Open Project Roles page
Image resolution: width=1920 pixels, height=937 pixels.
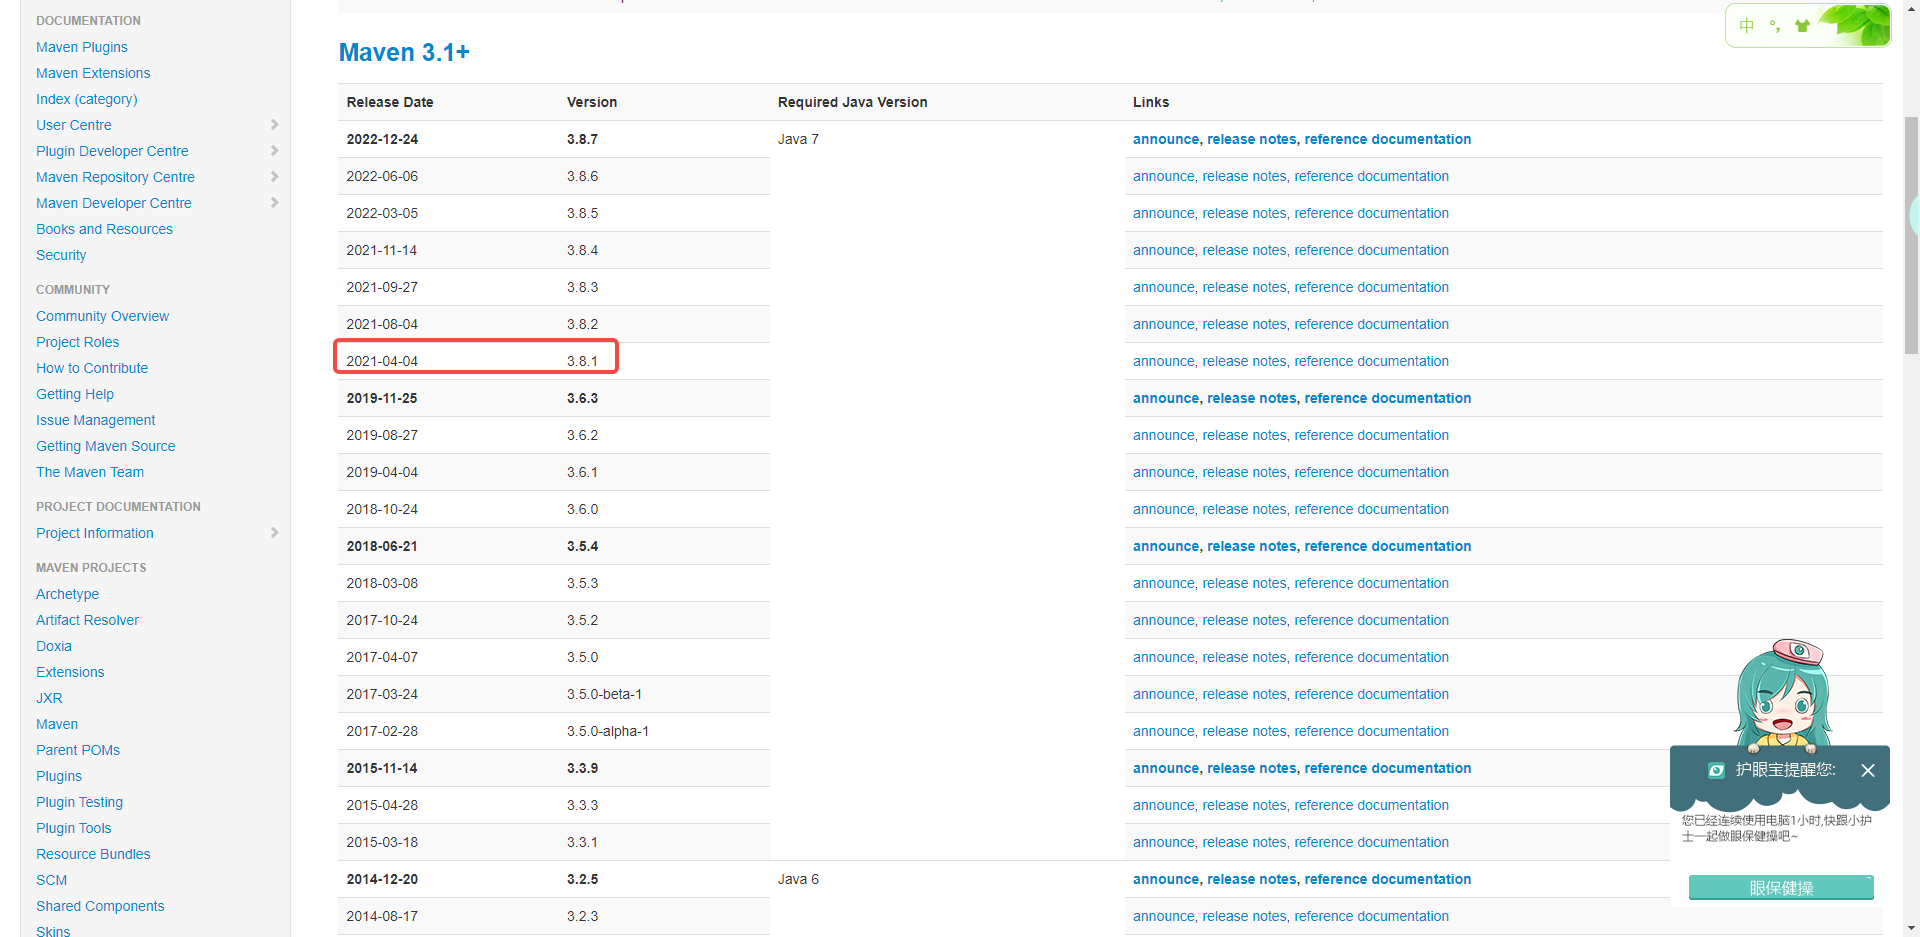pos(77,342)
